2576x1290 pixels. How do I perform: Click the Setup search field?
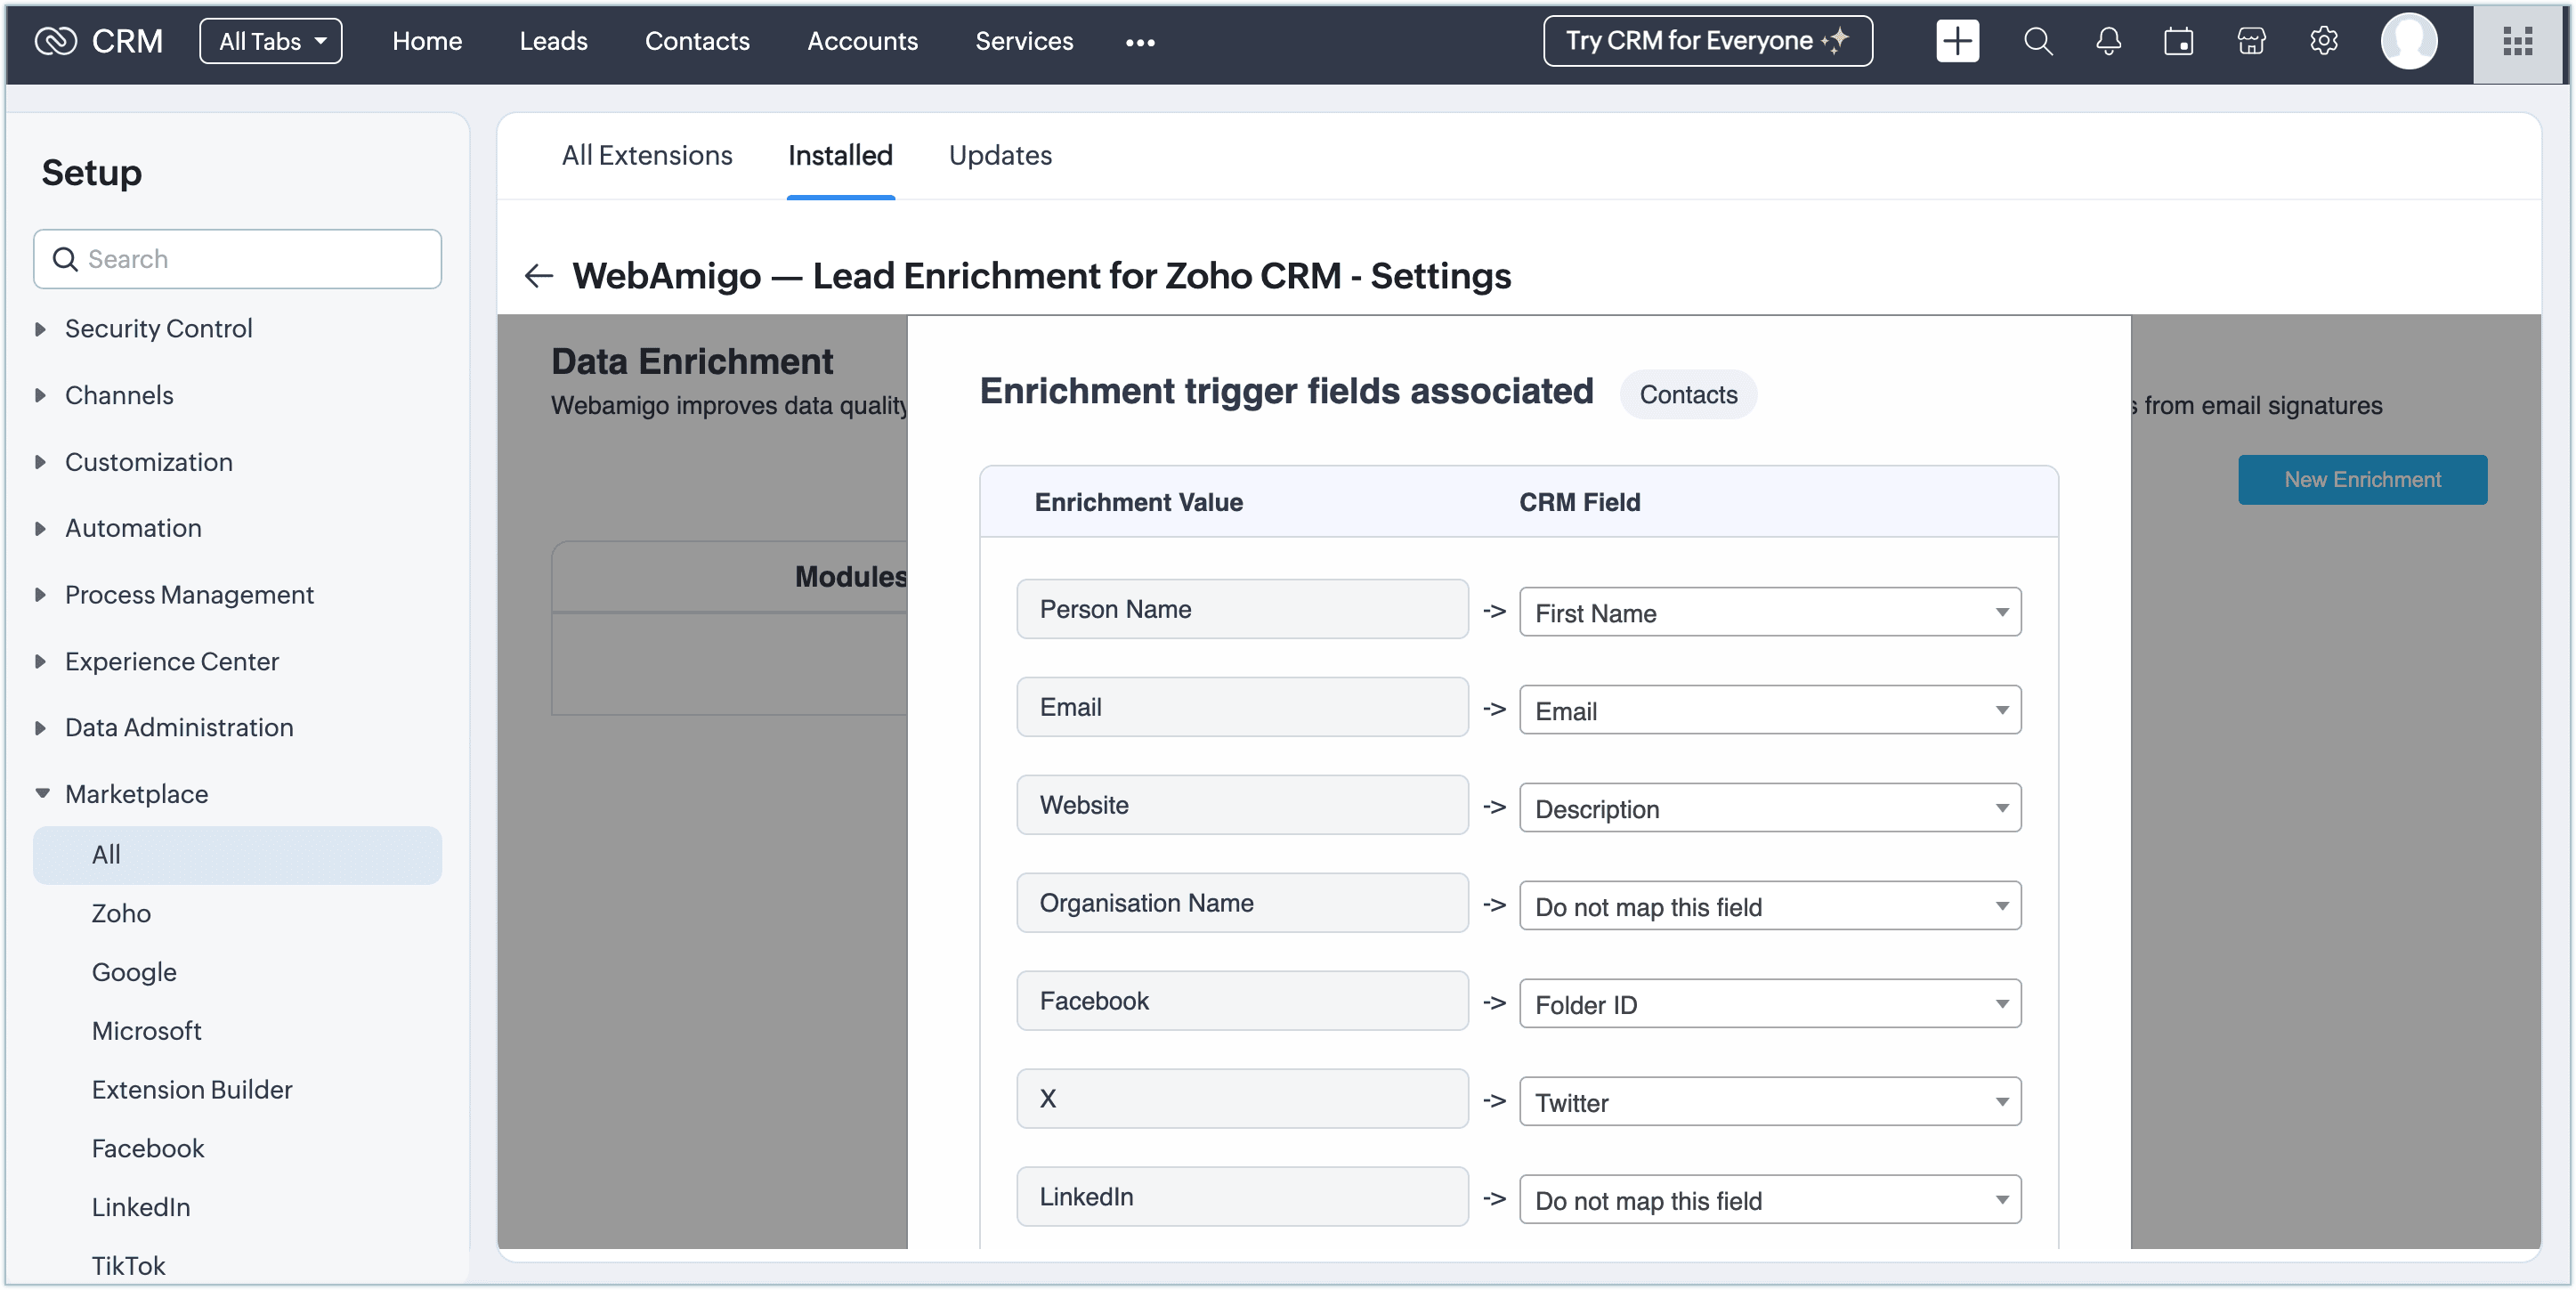click(237, 259)
